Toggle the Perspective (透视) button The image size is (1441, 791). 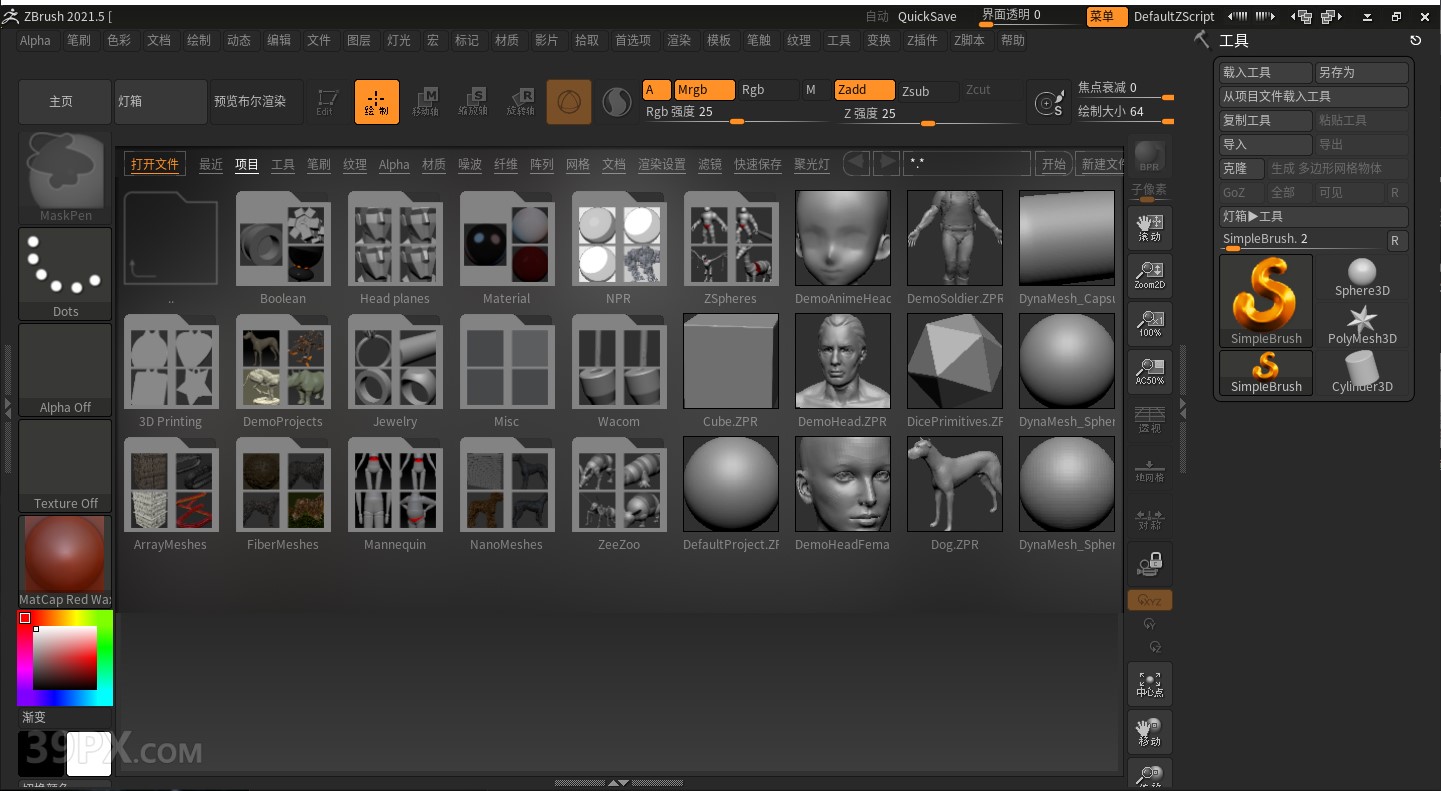[x=1150, y=420]
